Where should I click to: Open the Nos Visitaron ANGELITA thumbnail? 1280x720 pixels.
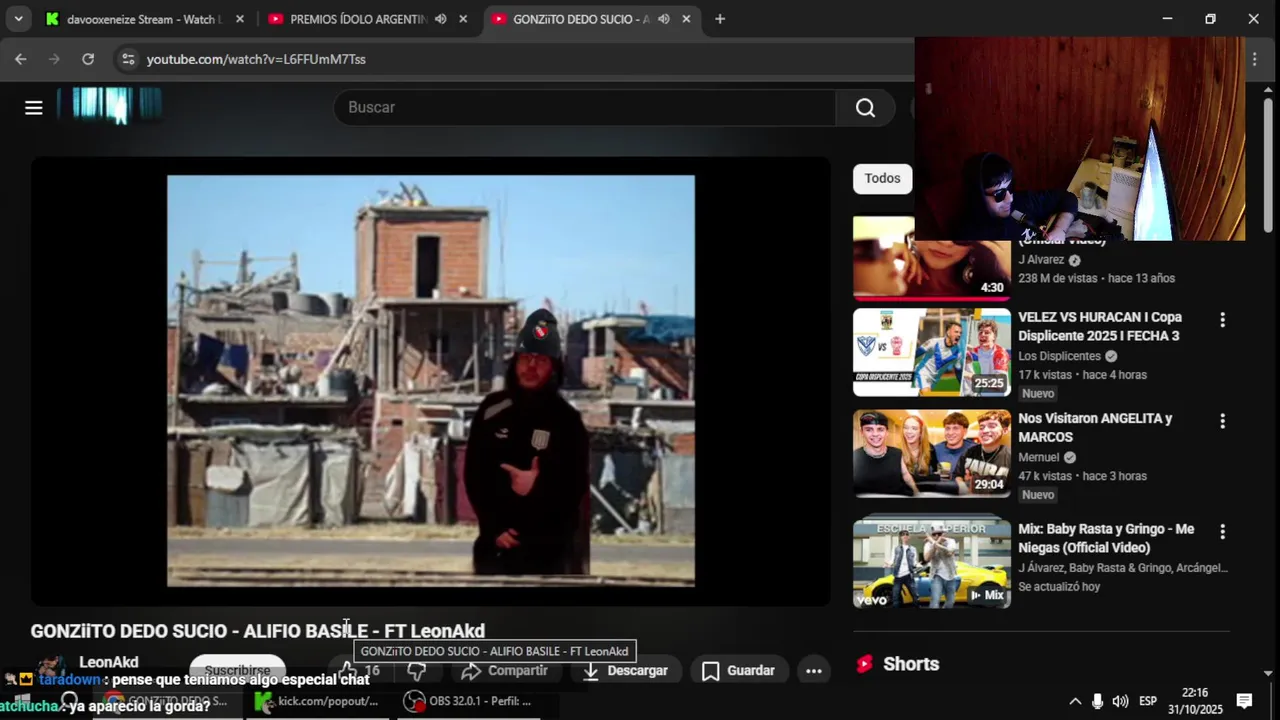(931, 454)
